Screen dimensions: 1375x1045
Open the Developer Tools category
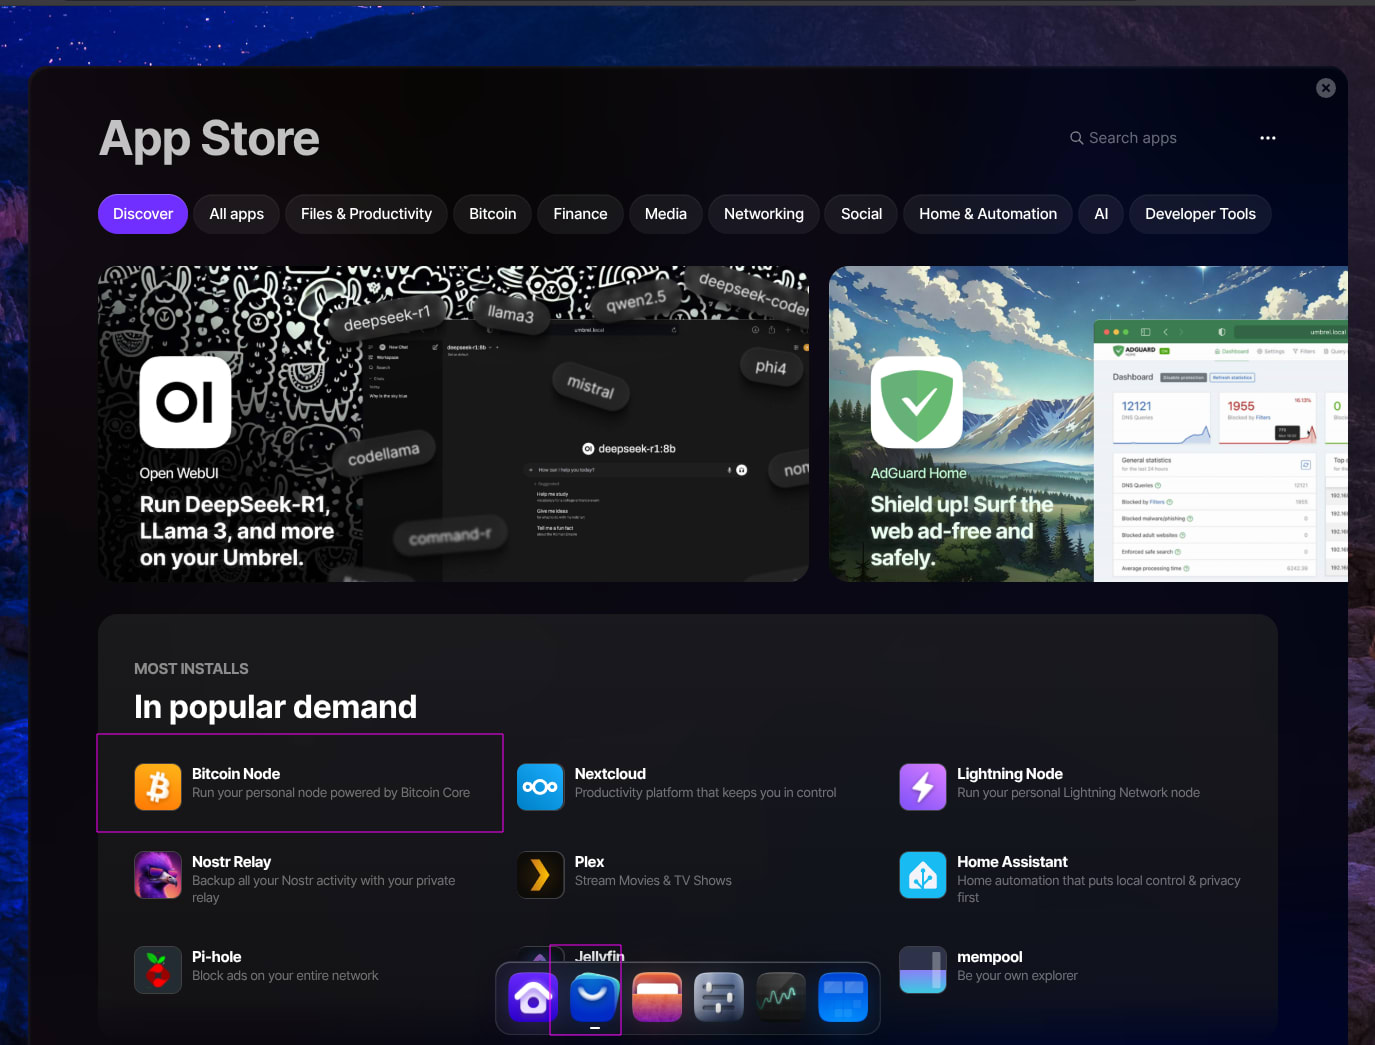[1201, 214]
